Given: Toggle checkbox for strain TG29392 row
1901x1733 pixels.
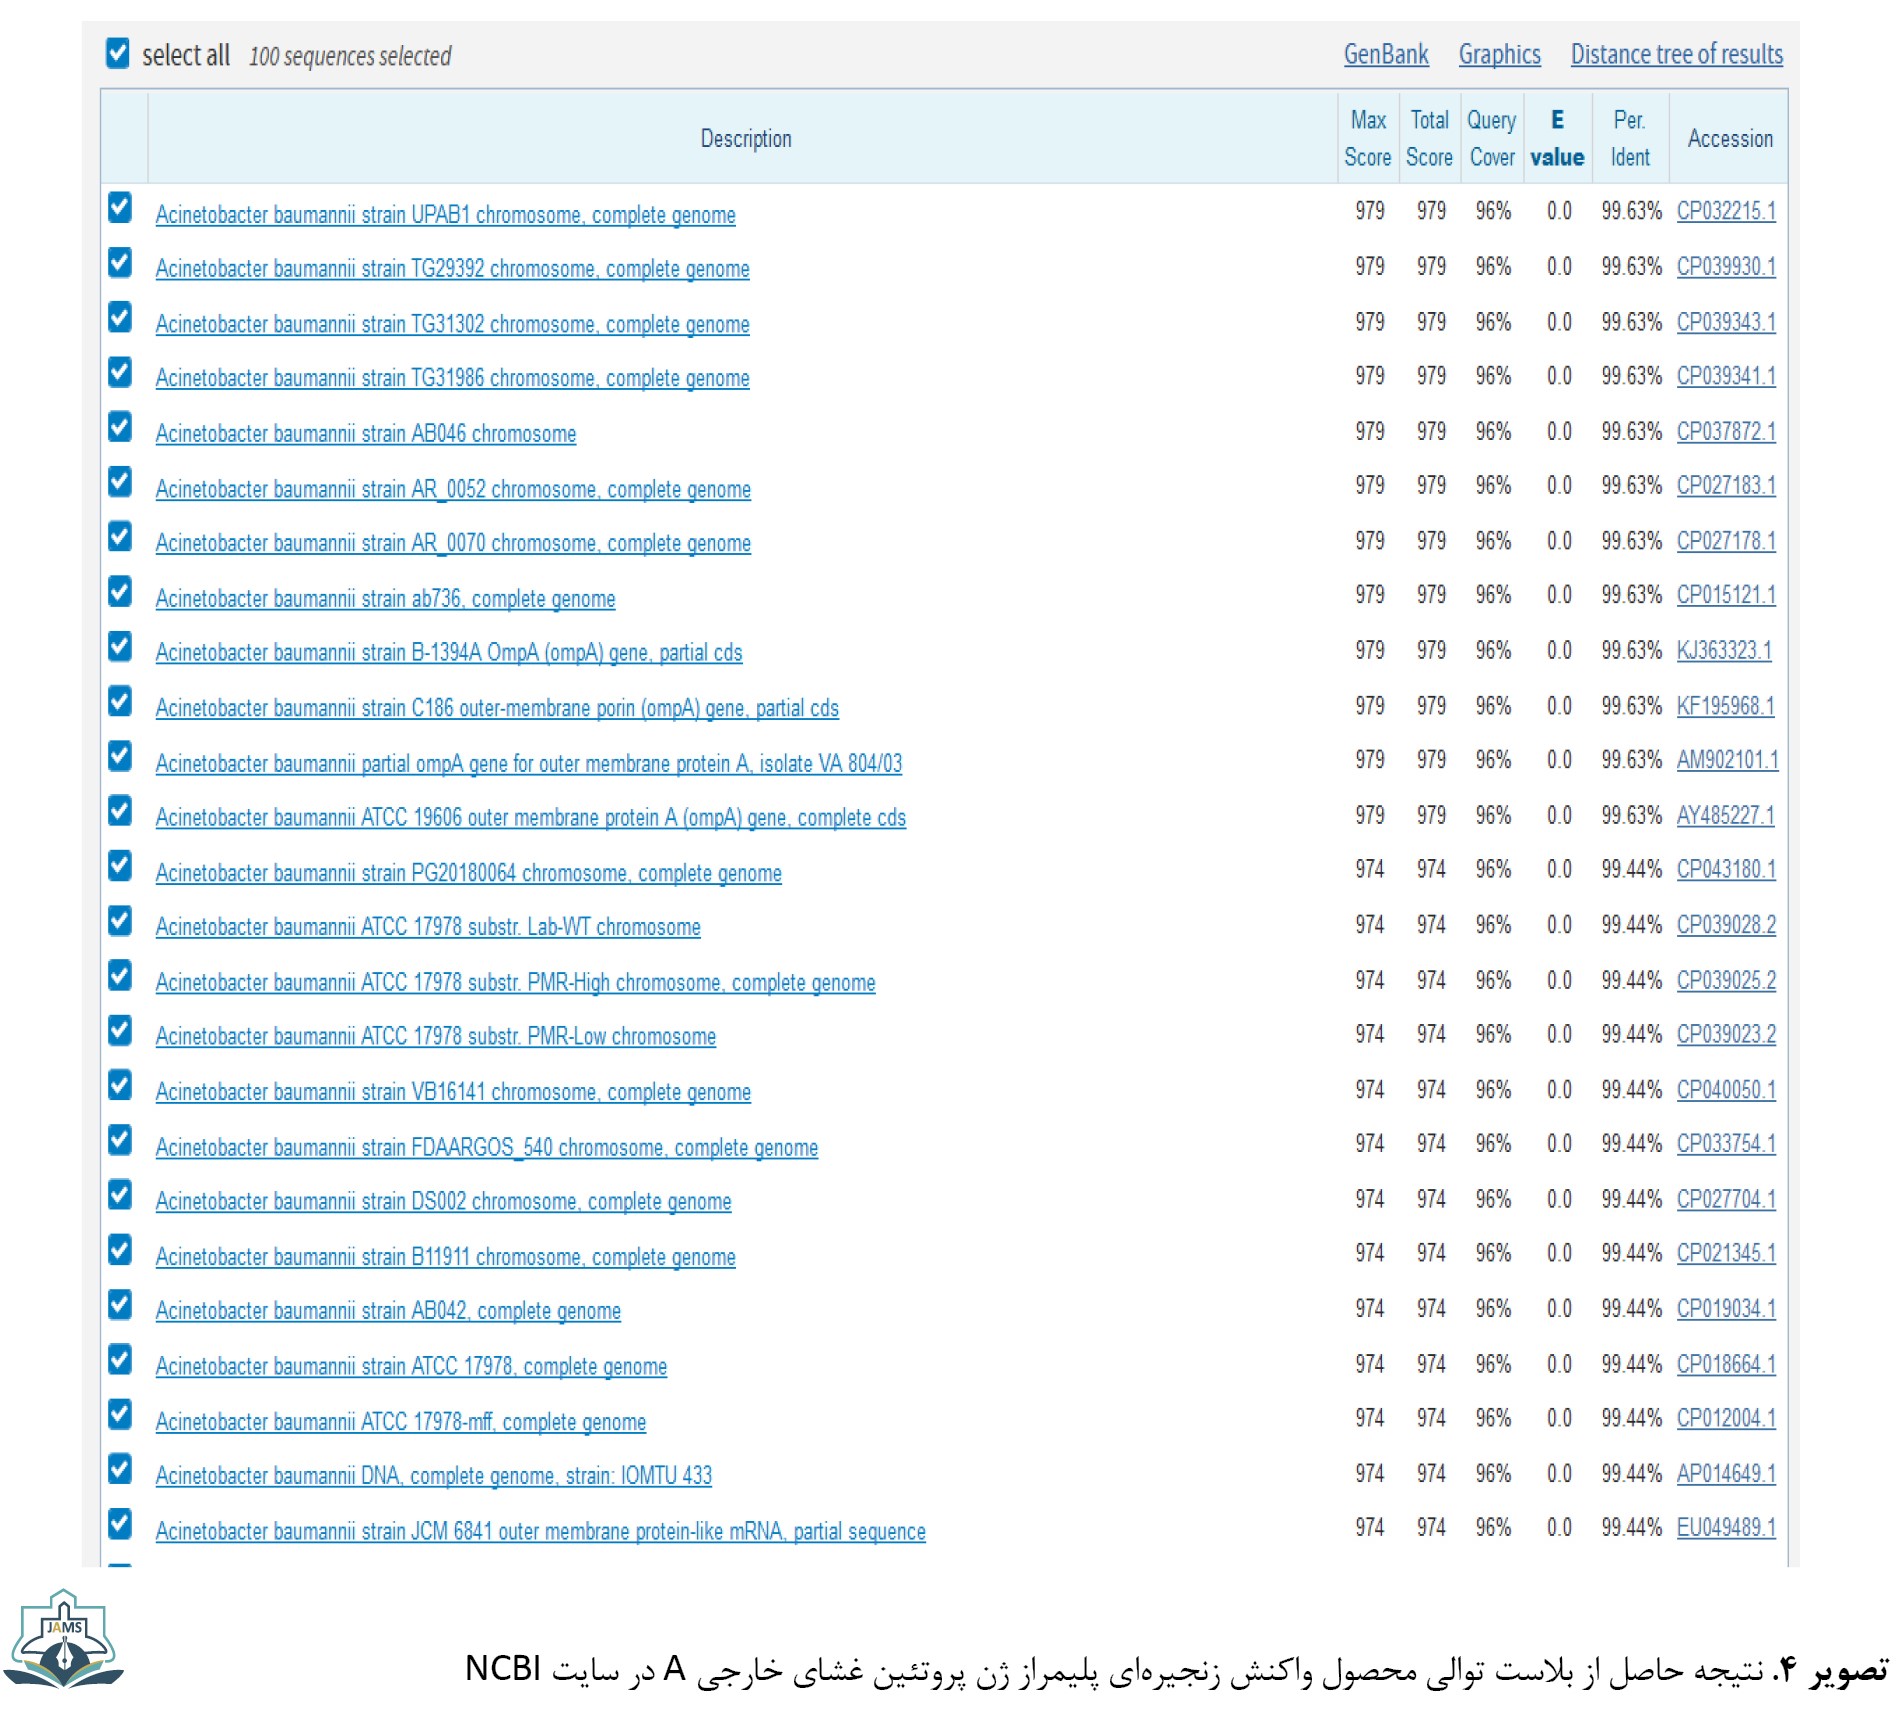Looking at the screenshot, I should [x=120, y=262].
